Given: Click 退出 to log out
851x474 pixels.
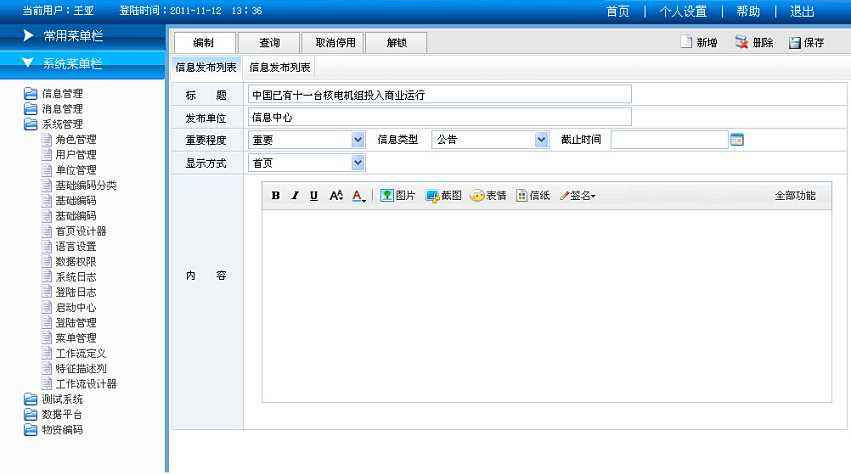Looking at the screenshot, I should tap(802, 11).
